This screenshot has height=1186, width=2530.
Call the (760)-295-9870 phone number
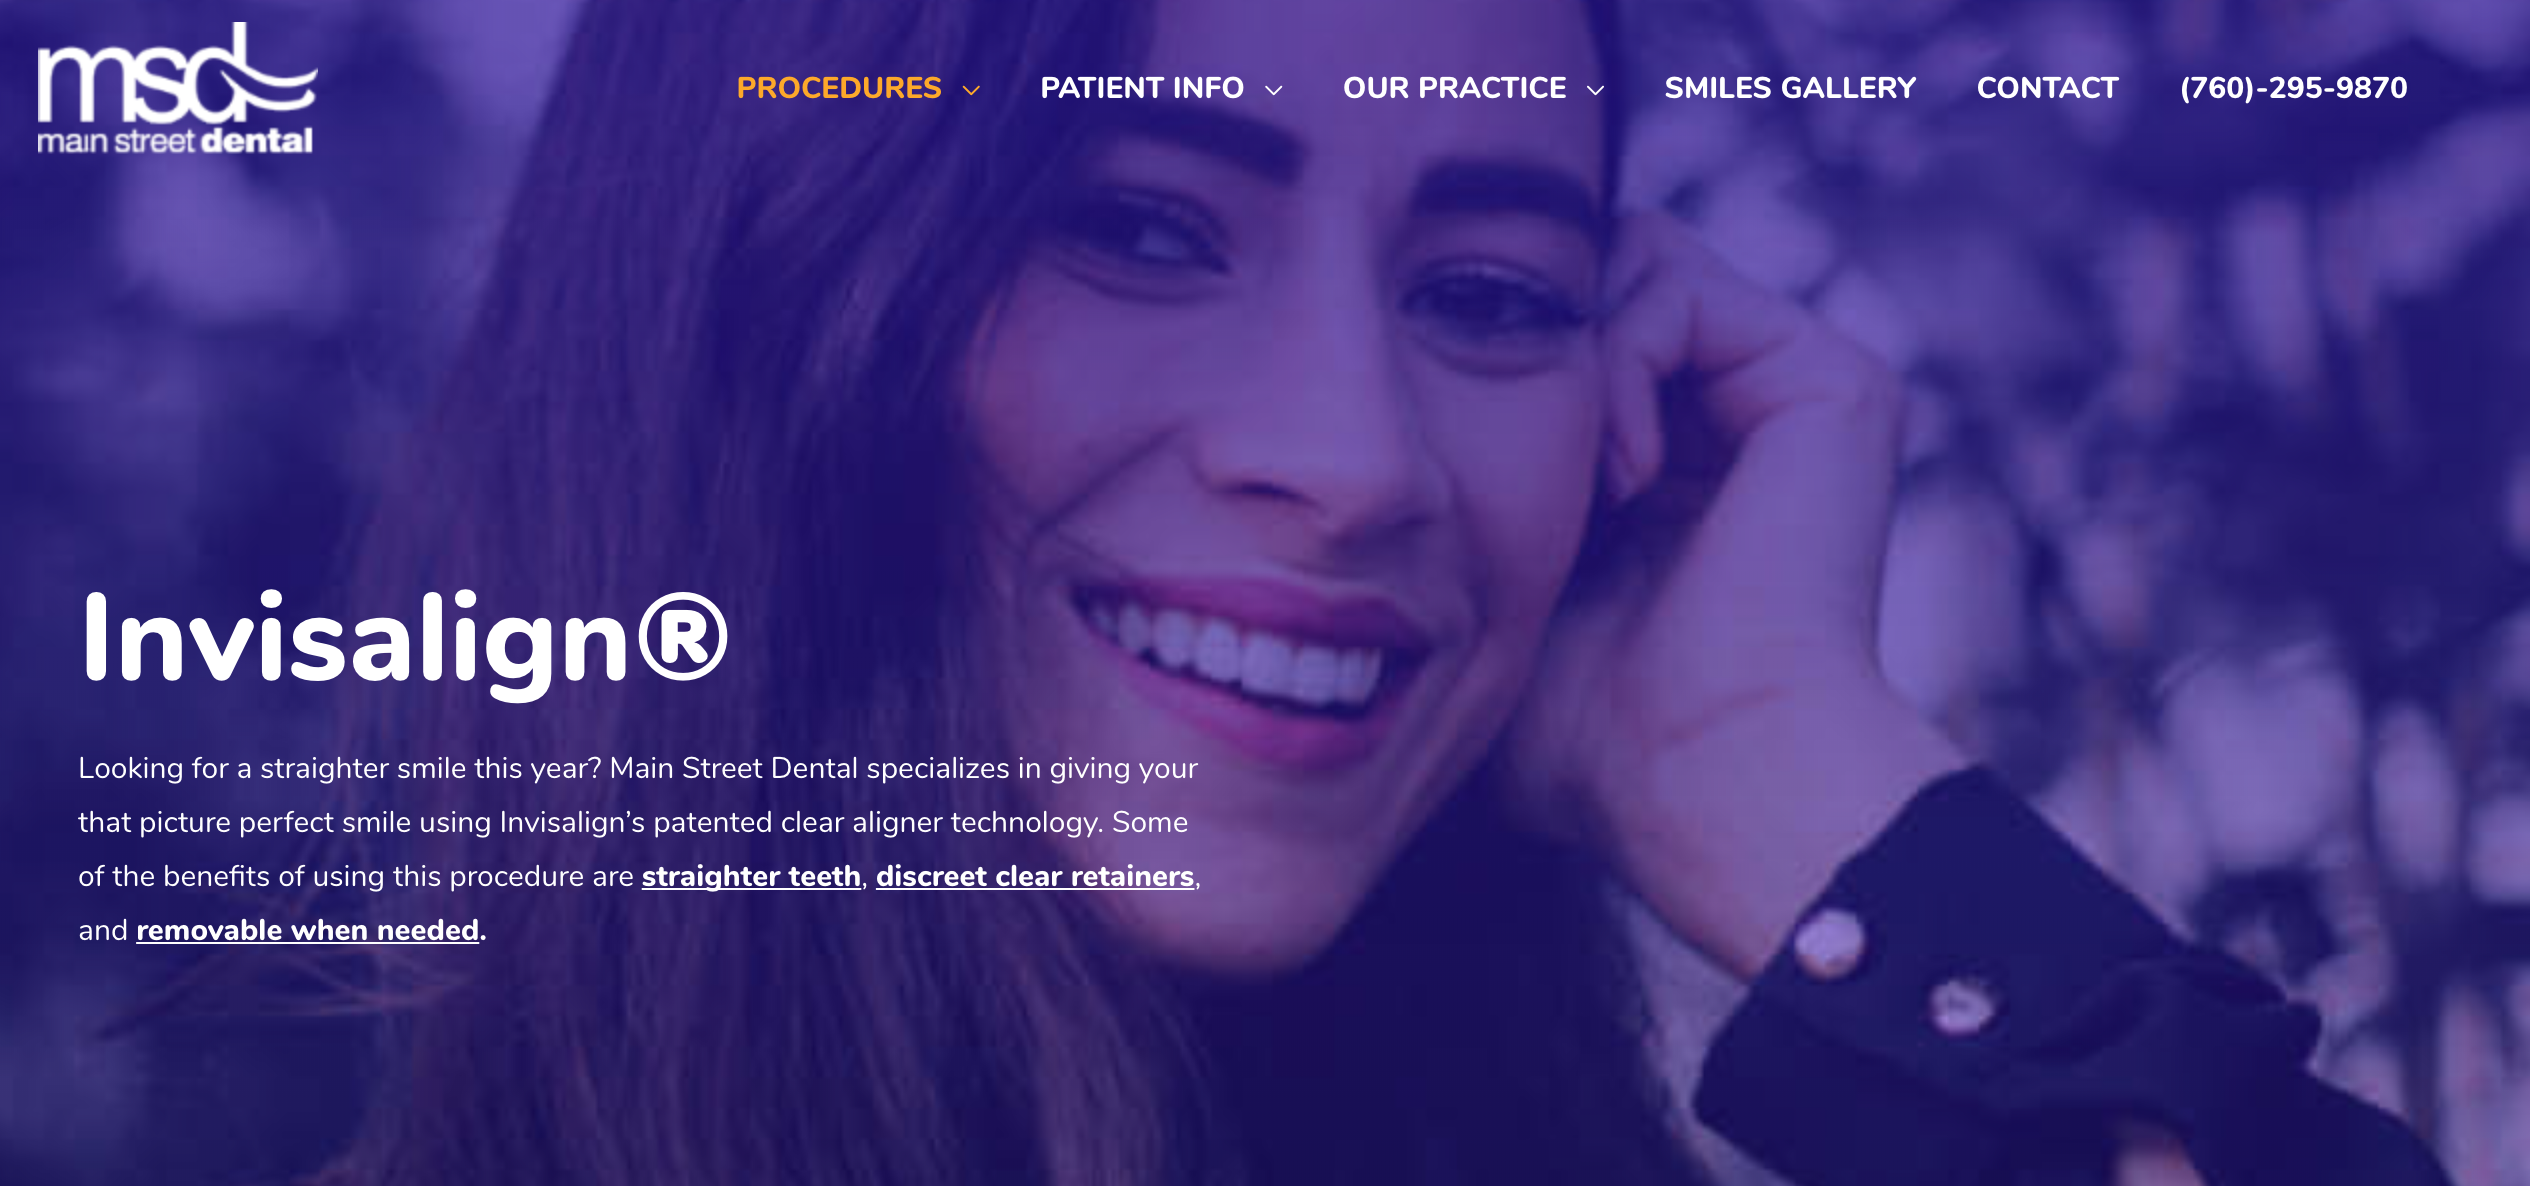click(x=2293, y=88)
